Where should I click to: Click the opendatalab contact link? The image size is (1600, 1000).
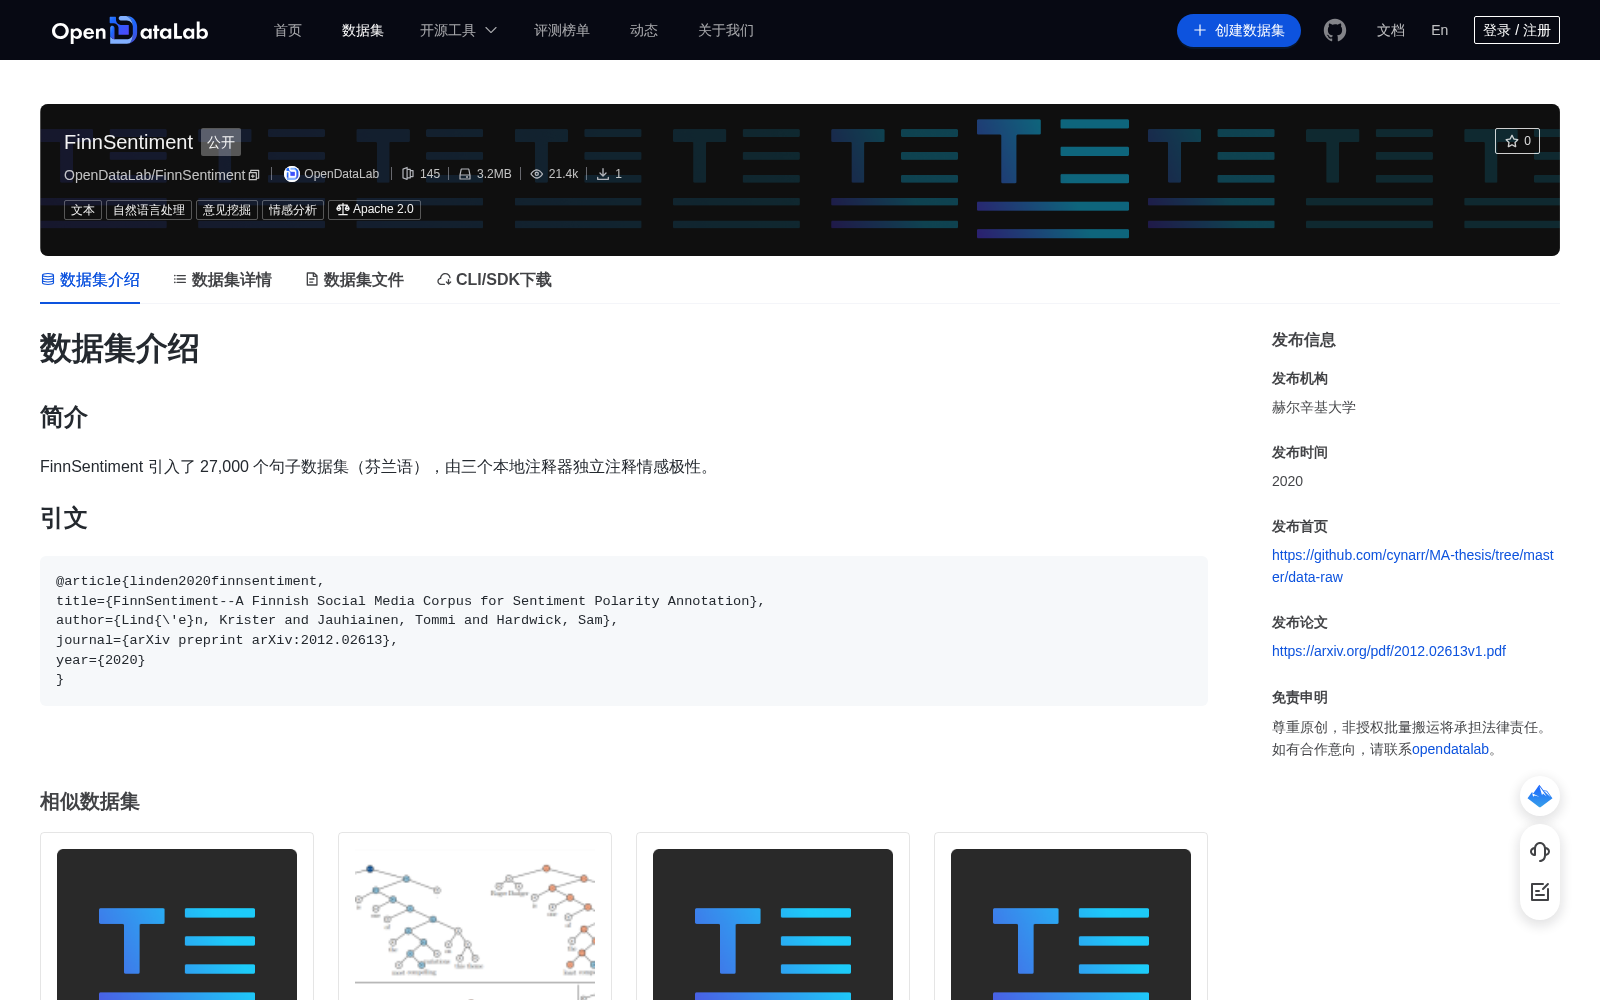[1450, 749]
